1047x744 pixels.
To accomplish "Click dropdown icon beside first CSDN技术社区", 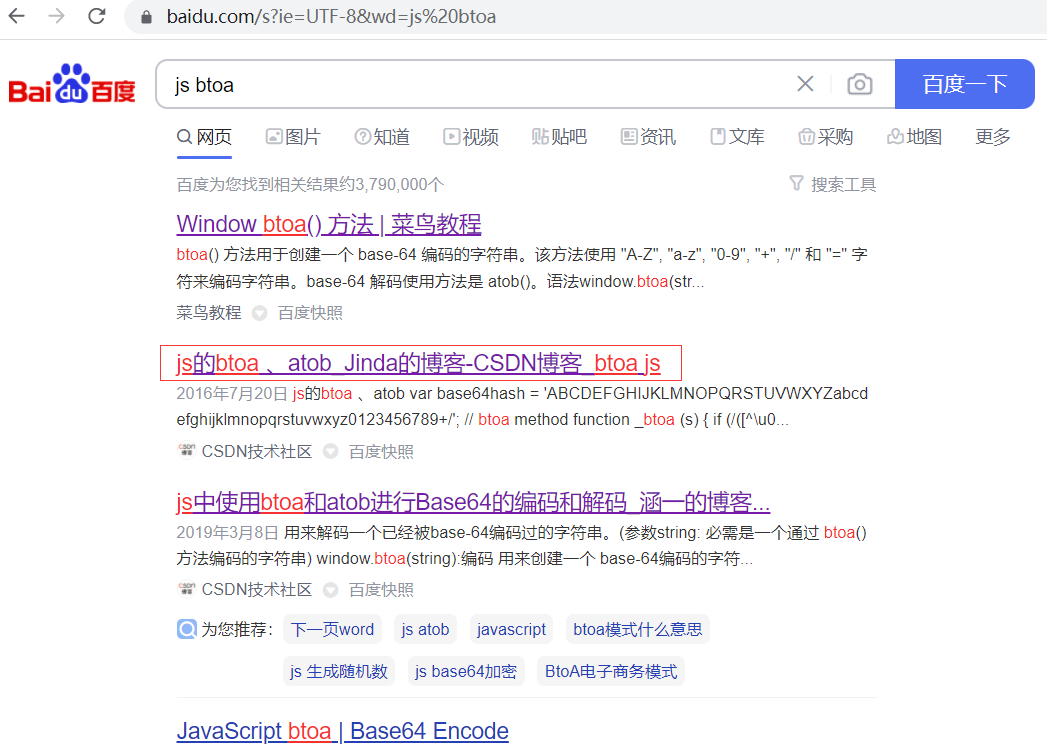I will coord(331,451).
